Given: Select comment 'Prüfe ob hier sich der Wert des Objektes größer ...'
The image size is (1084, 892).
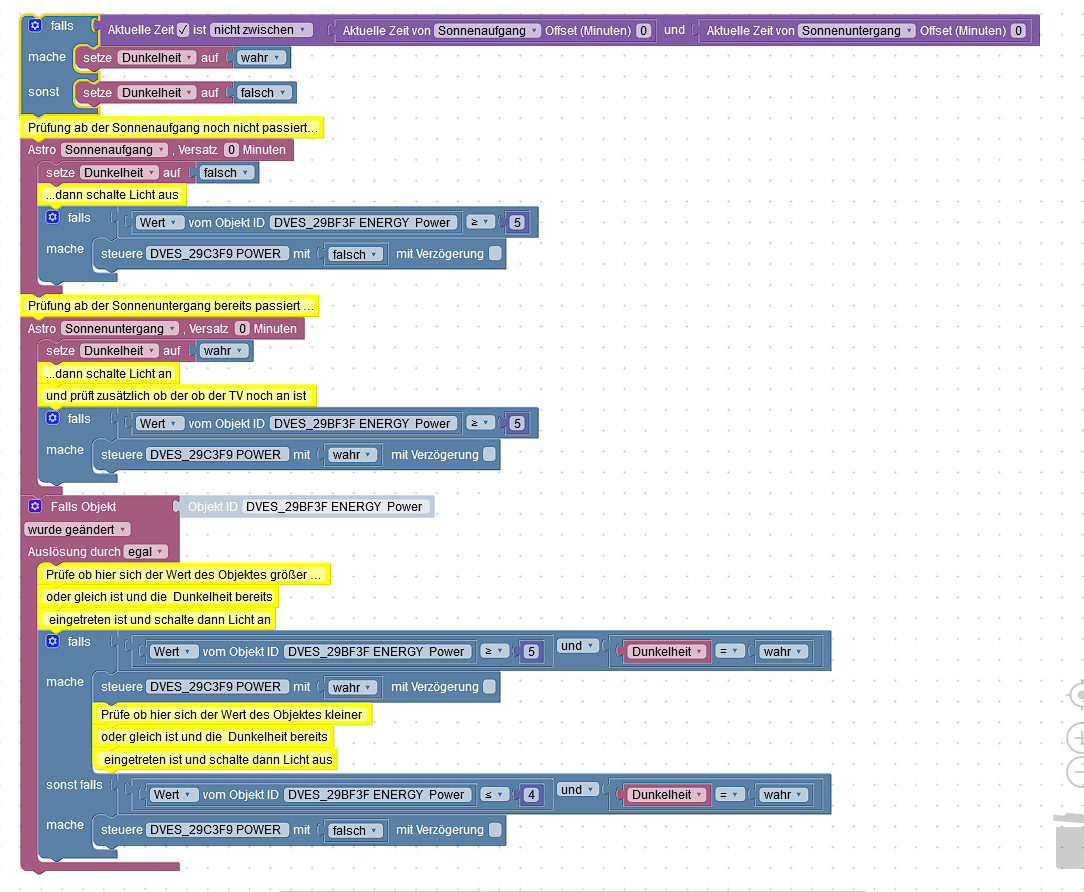Looking at the screenshot, I should [183, 575].
